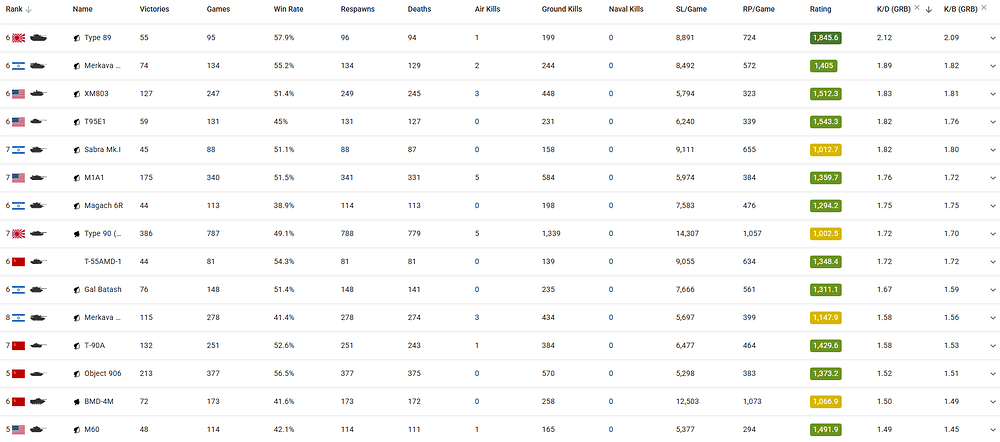Open the Object 906 vehicle name
Viewport: 1000px width, 442px height.
coord(101,374)
